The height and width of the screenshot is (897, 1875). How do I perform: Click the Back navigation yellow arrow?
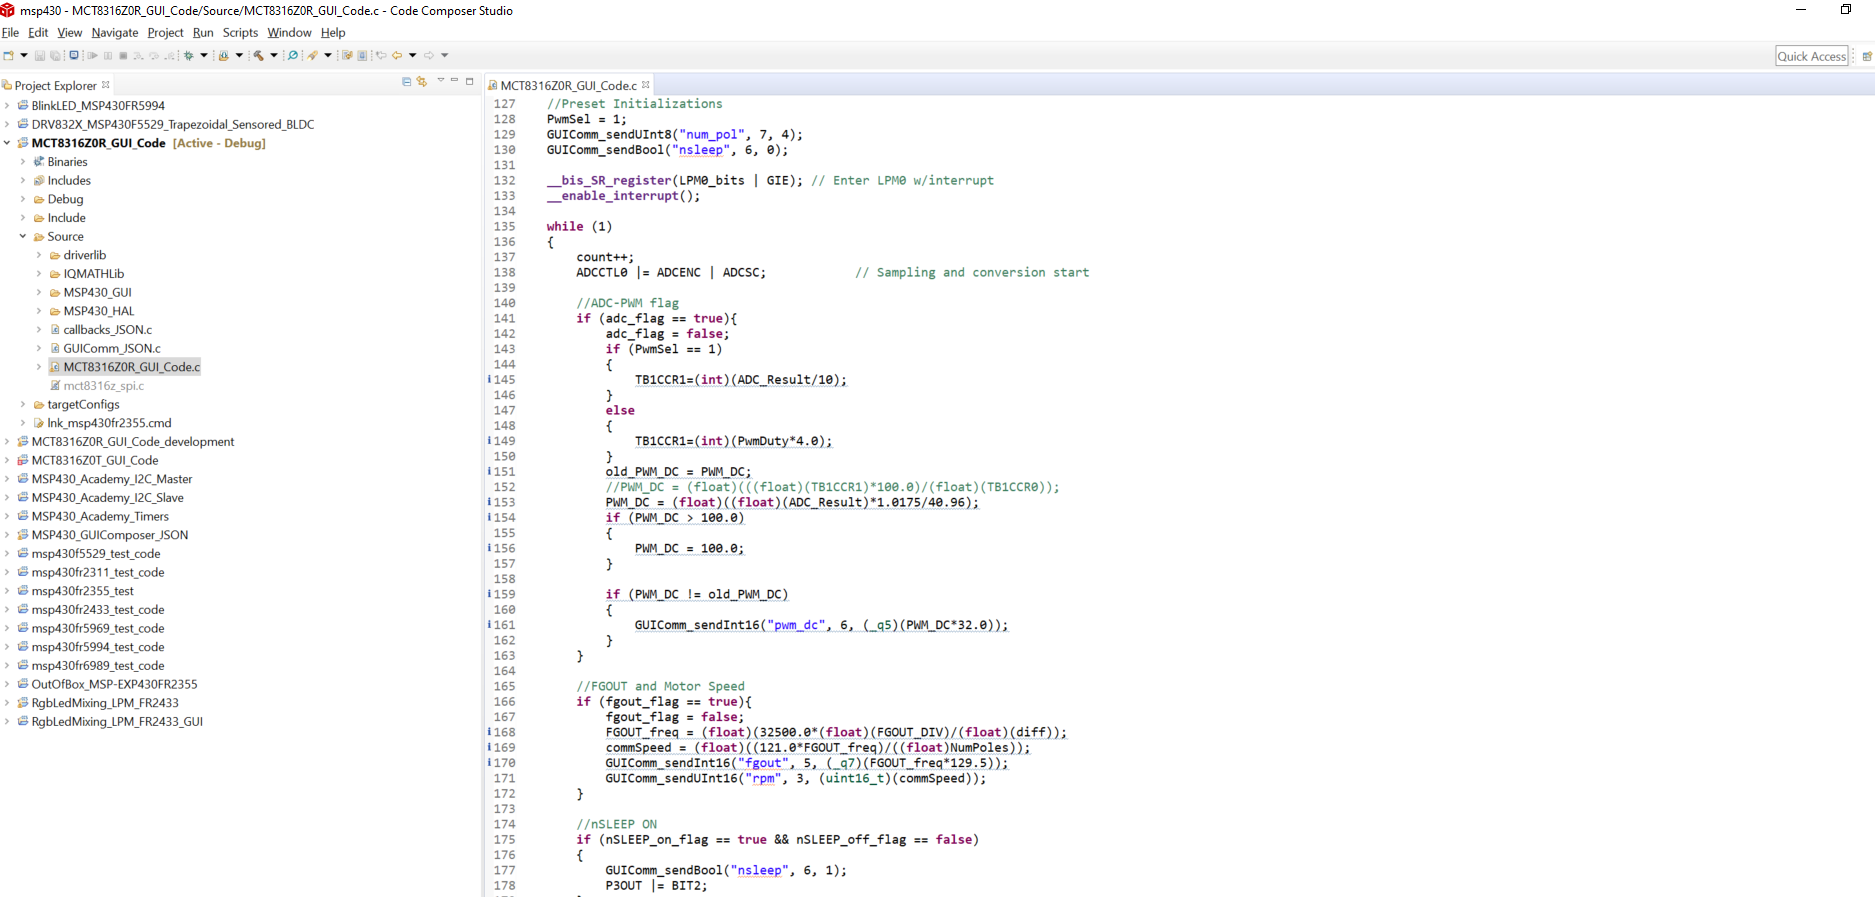click(397, 56)
